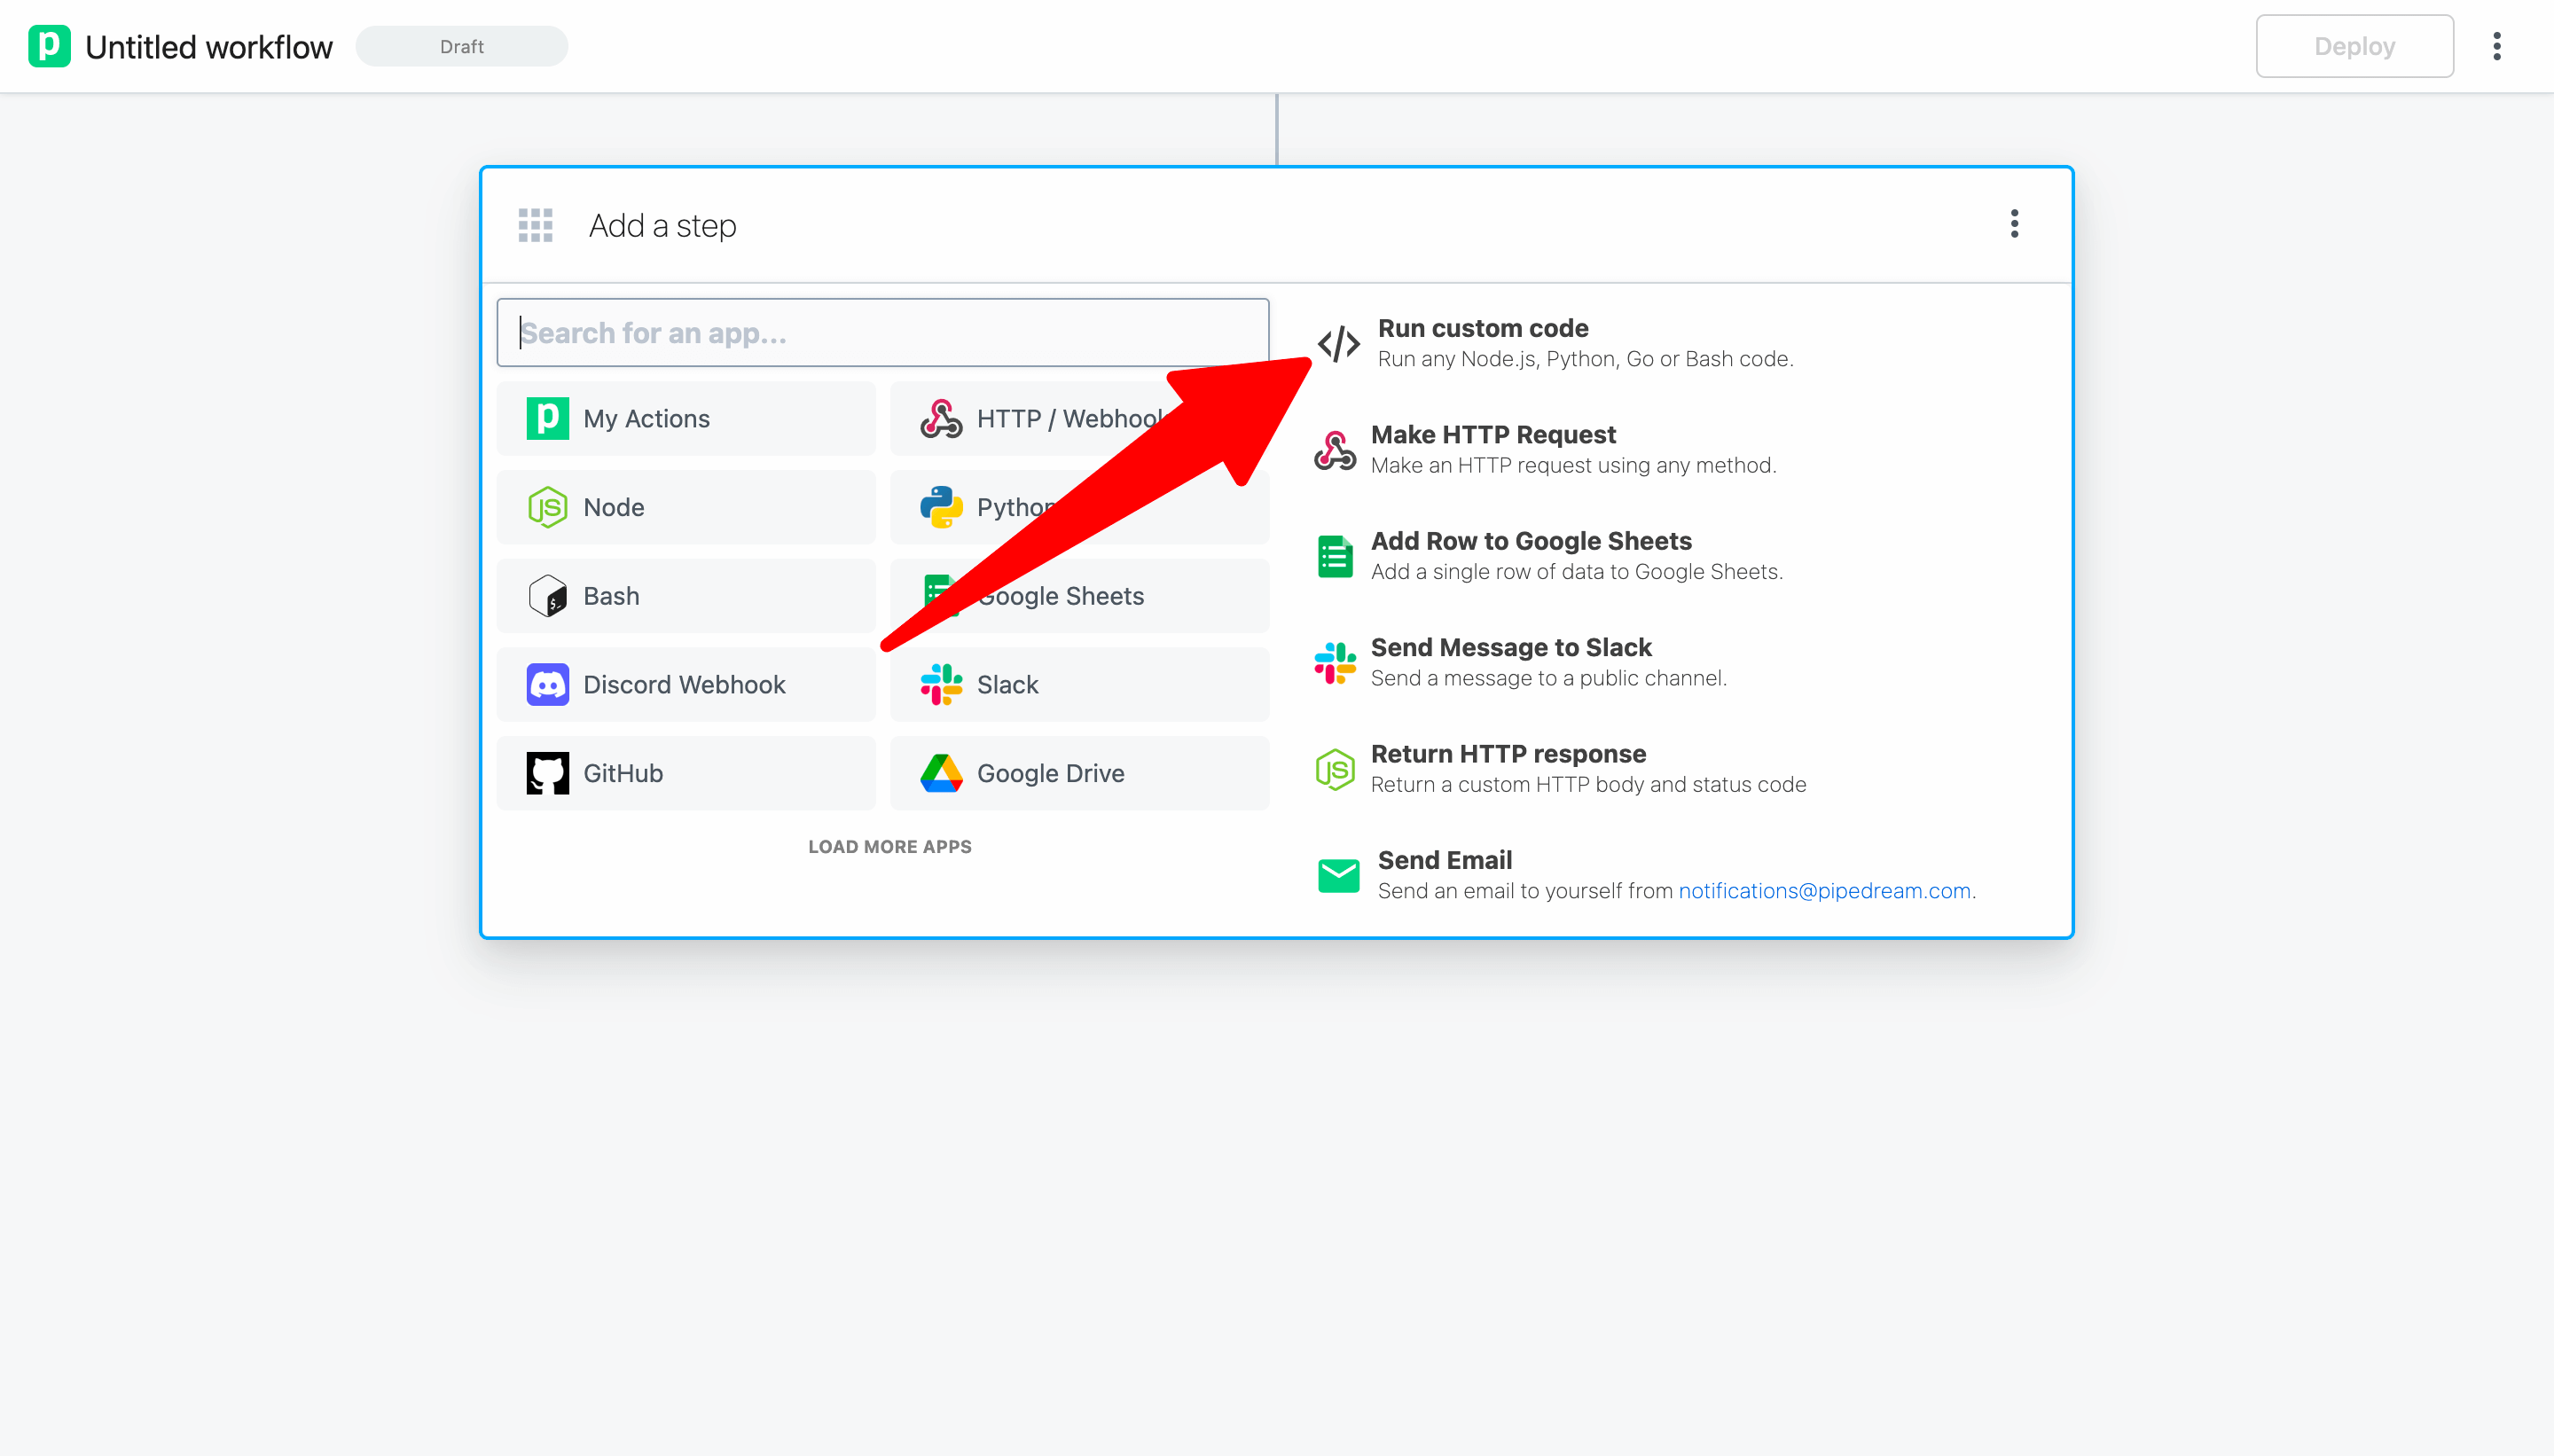The width and height of the screenshot is (2554, 1456).
Task: Click the Pipedream logo icon
Action: [49, 46]
